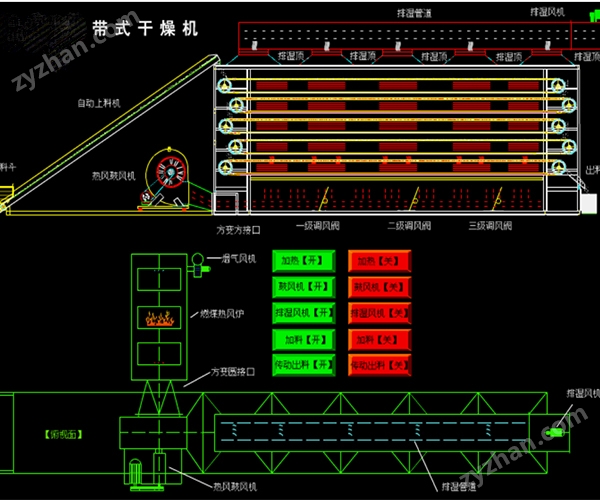
Task: Click the 一级调风阀 label
Action: pyautogui.click(x=318, y=226)
